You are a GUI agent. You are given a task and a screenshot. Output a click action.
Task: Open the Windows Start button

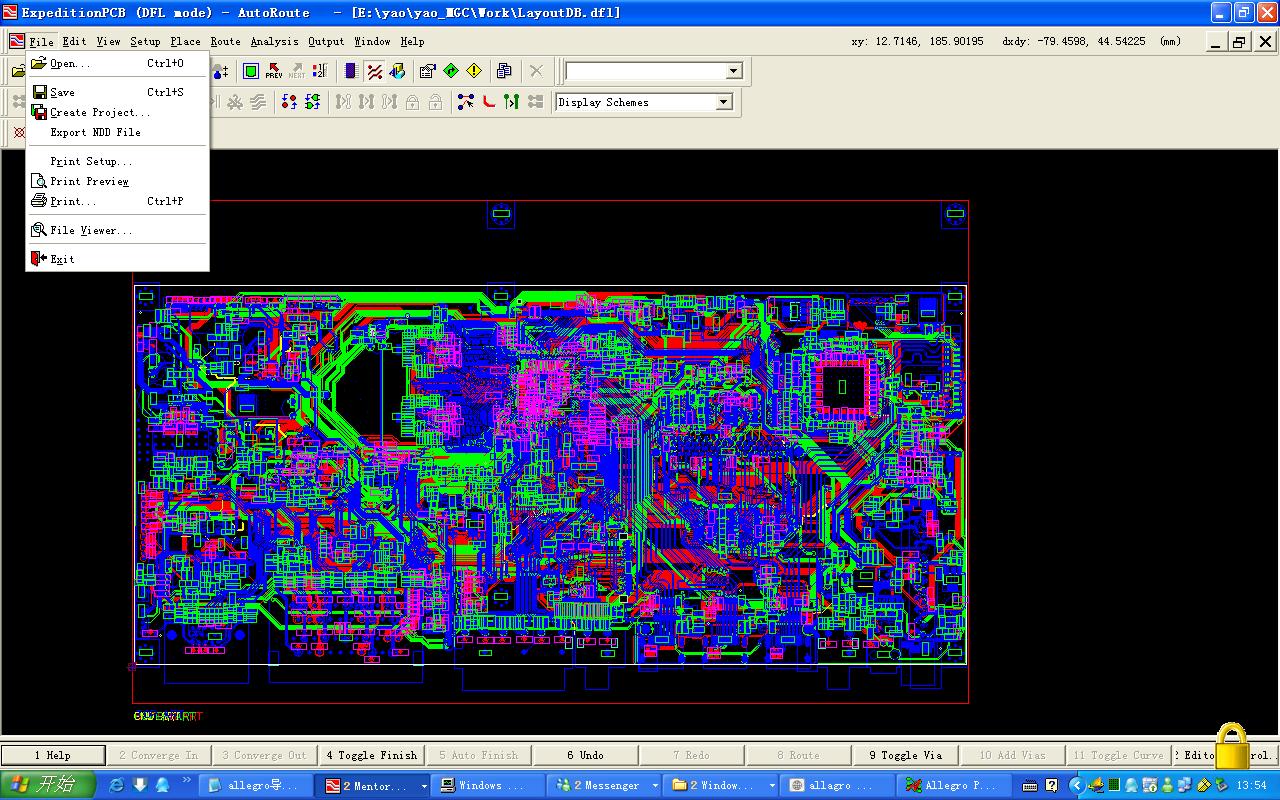(x=47, y=785)
